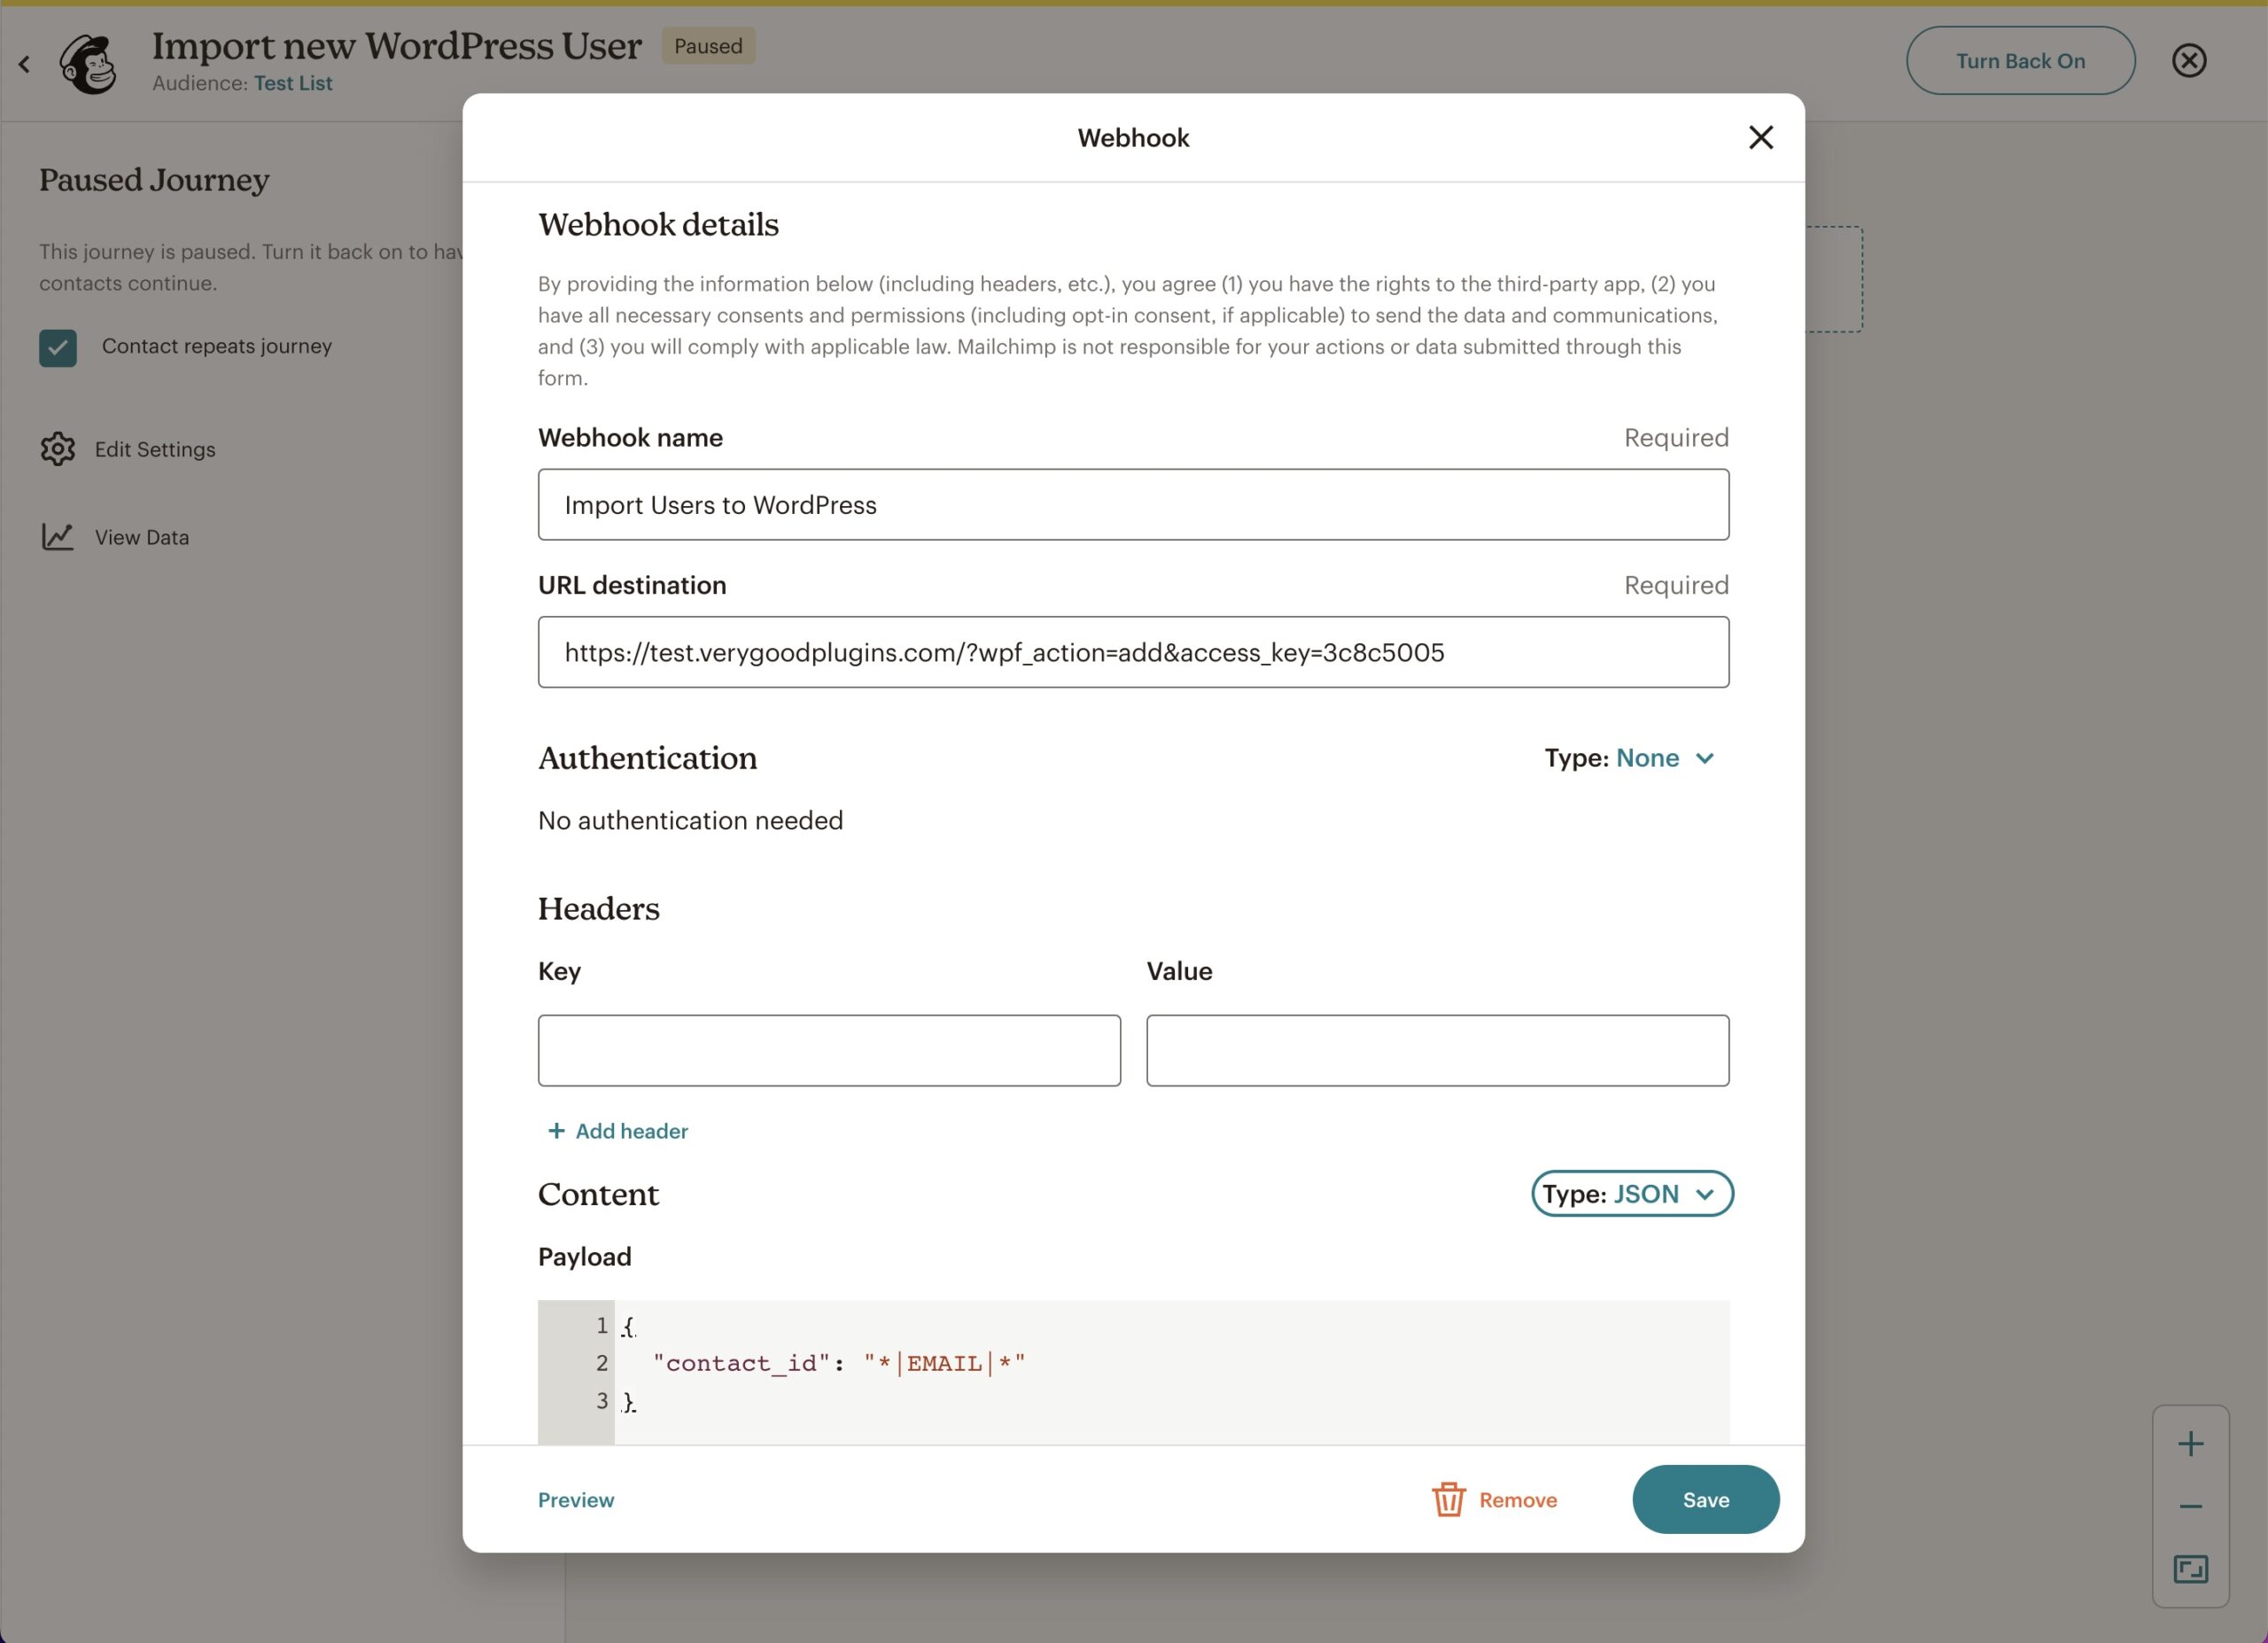Screen dimensions: 2268x1643
Task: Uncheck Contact repeats journey checkbox
Action: [x=58, y=347]
